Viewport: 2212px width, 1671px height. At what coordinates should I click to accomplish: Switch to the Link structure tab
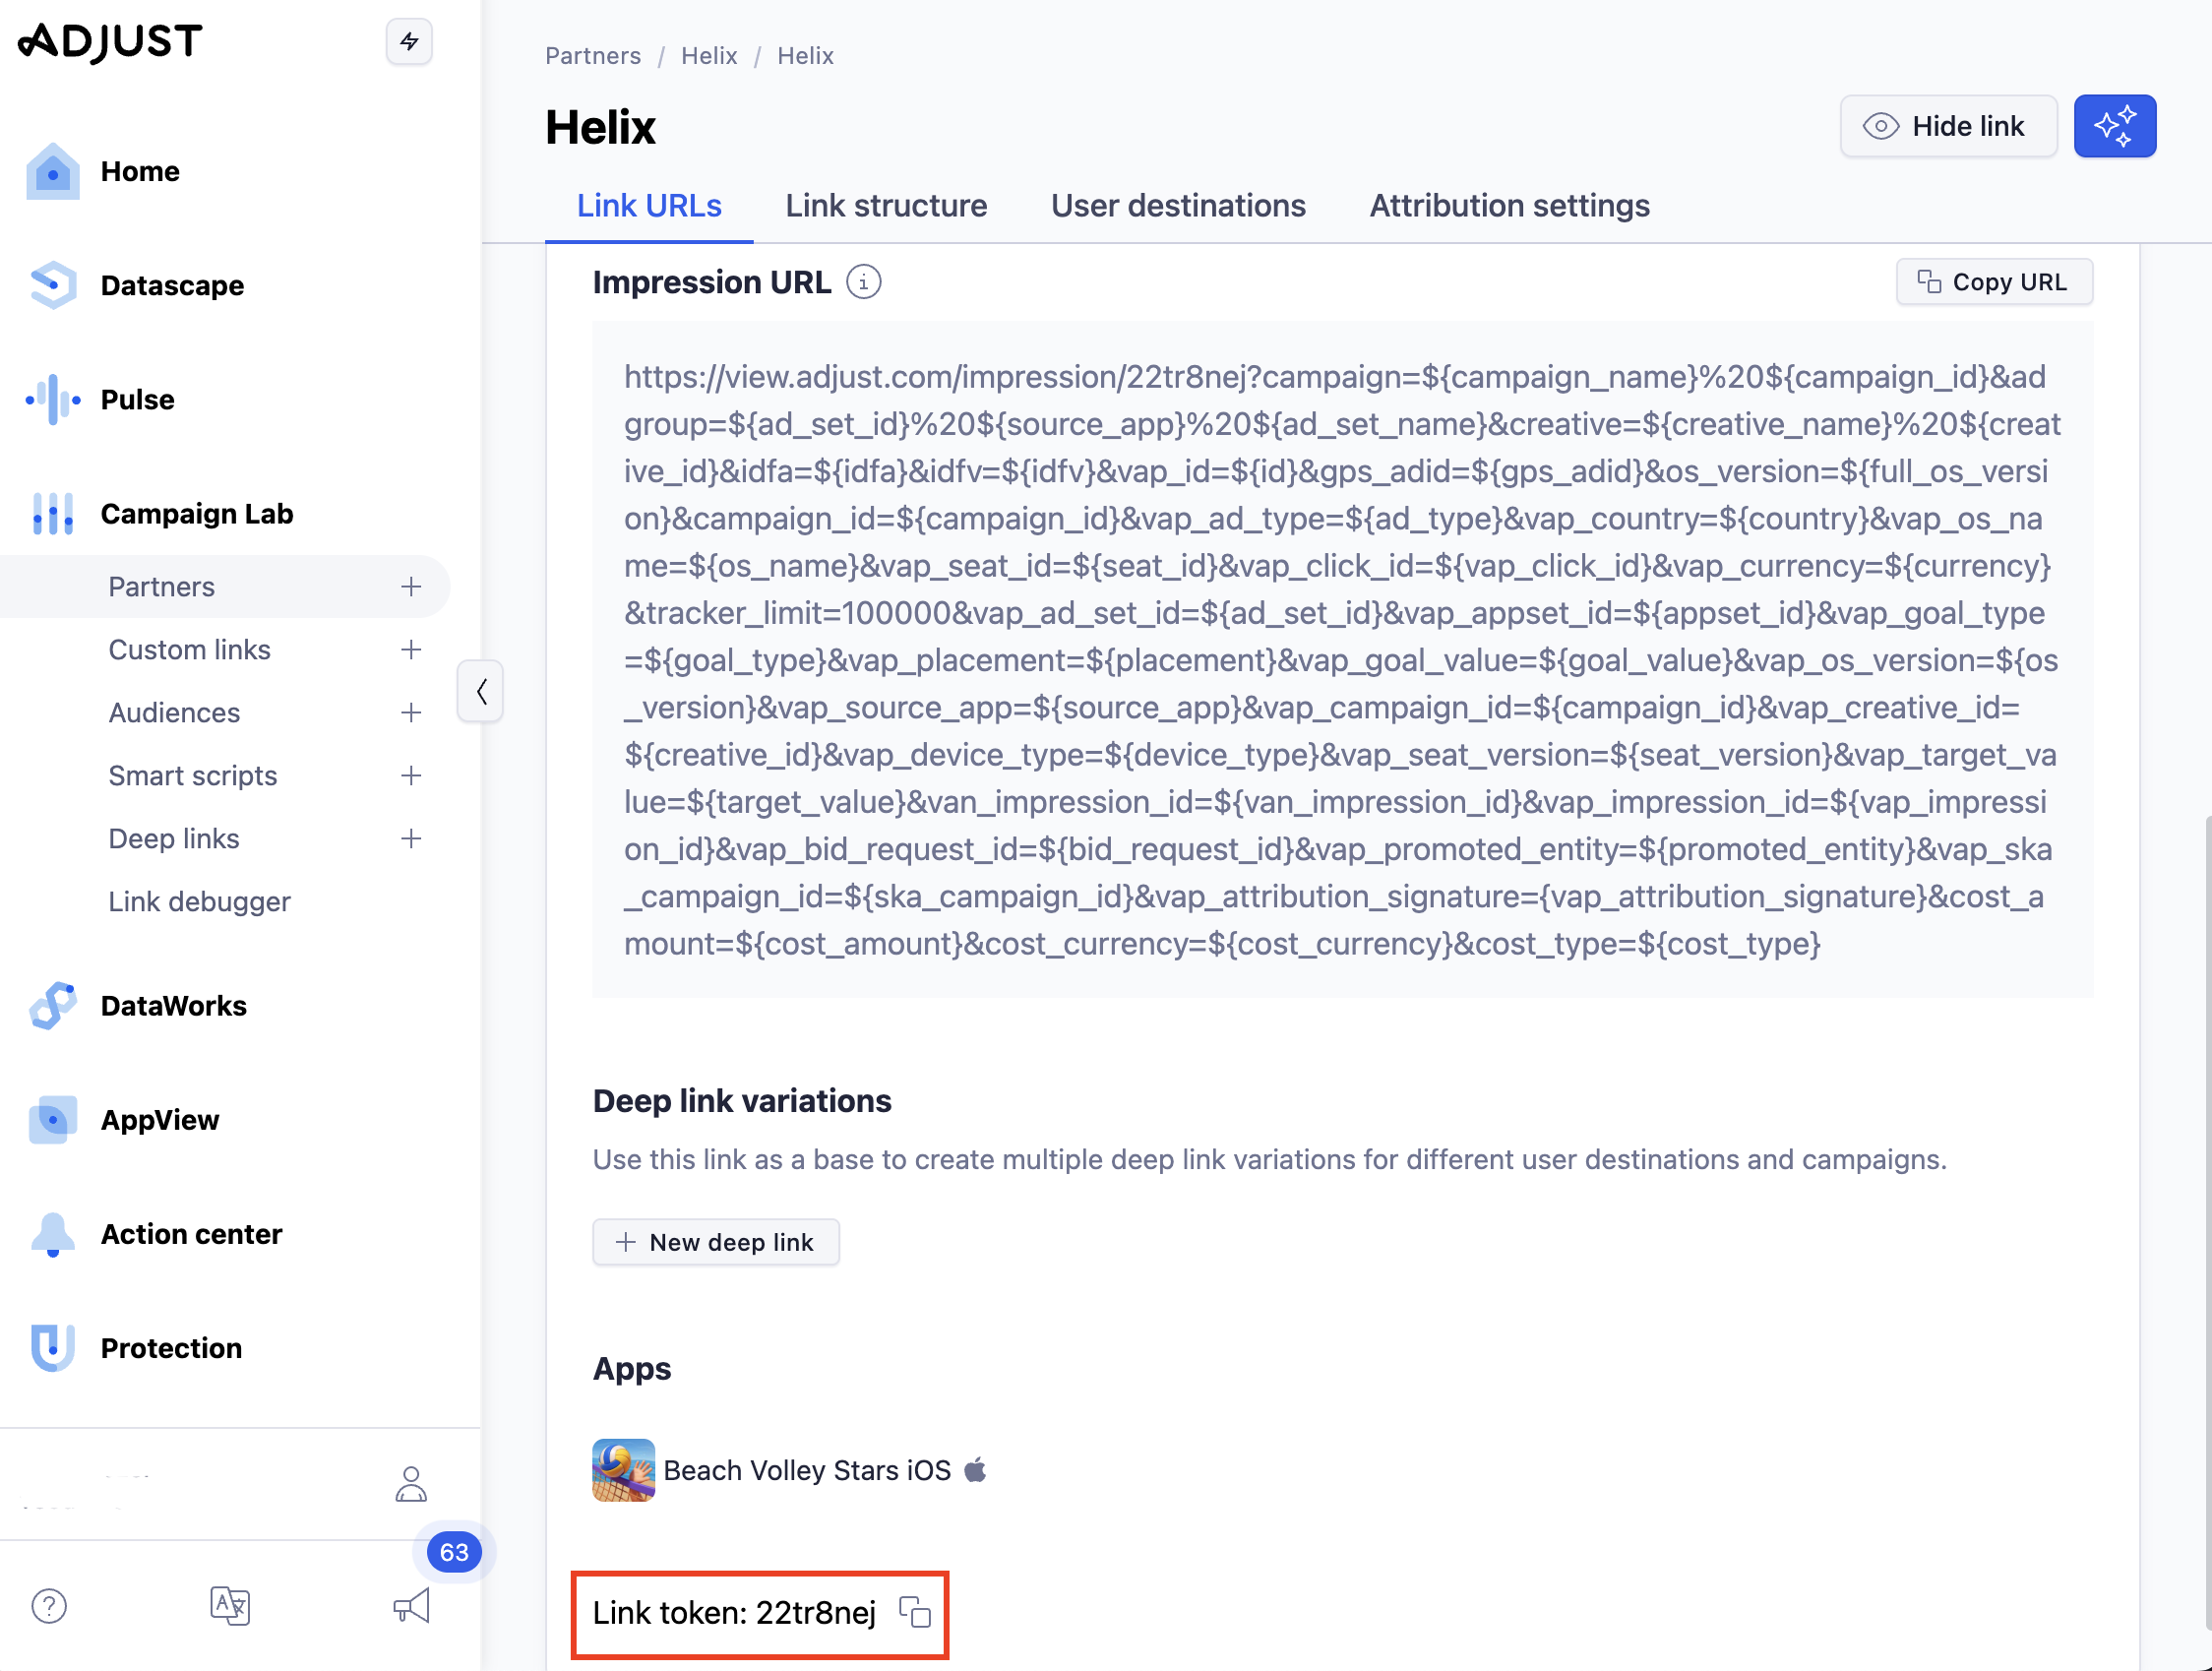click(x=886, y=205)
